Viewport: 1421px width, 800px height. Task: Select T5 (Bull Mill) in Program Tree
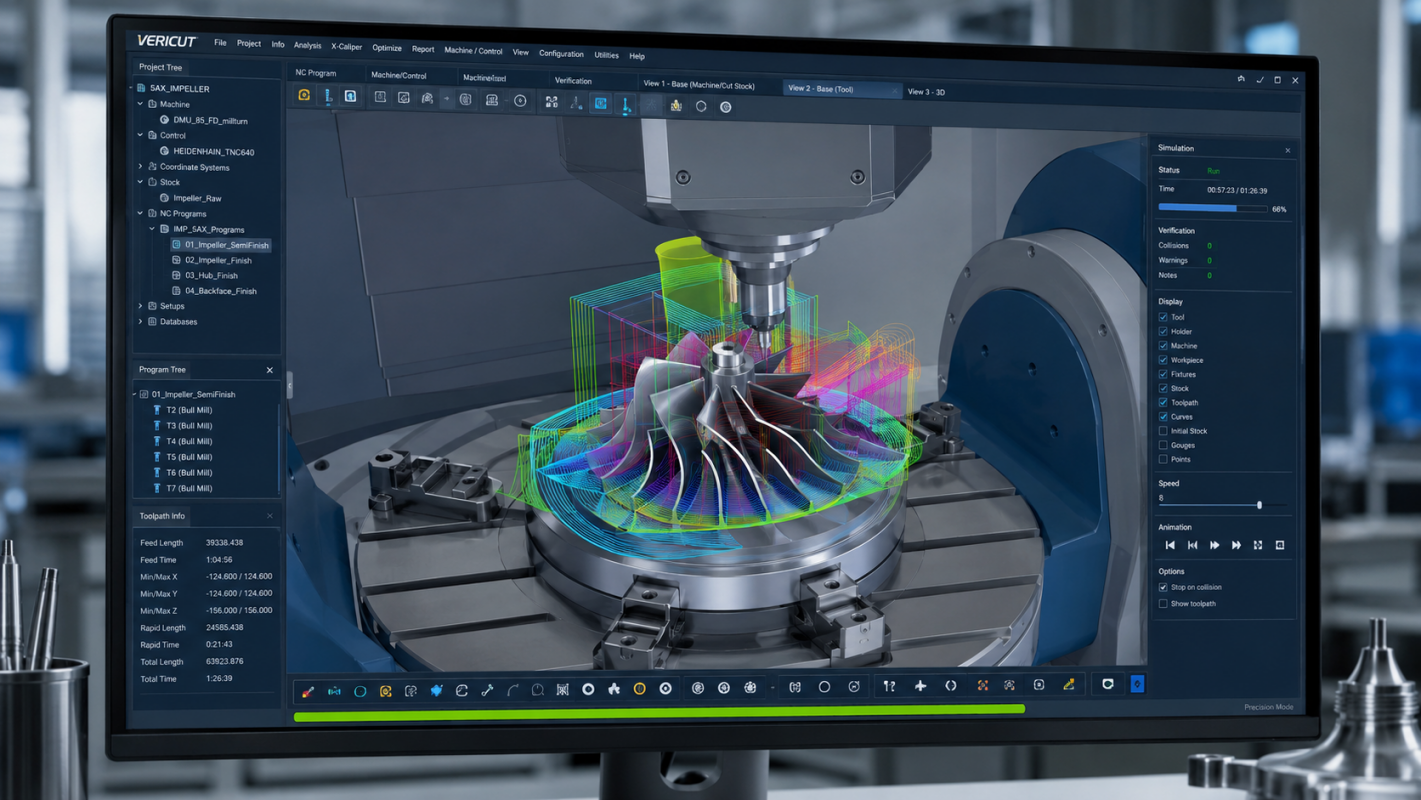[x=189, y=457]
